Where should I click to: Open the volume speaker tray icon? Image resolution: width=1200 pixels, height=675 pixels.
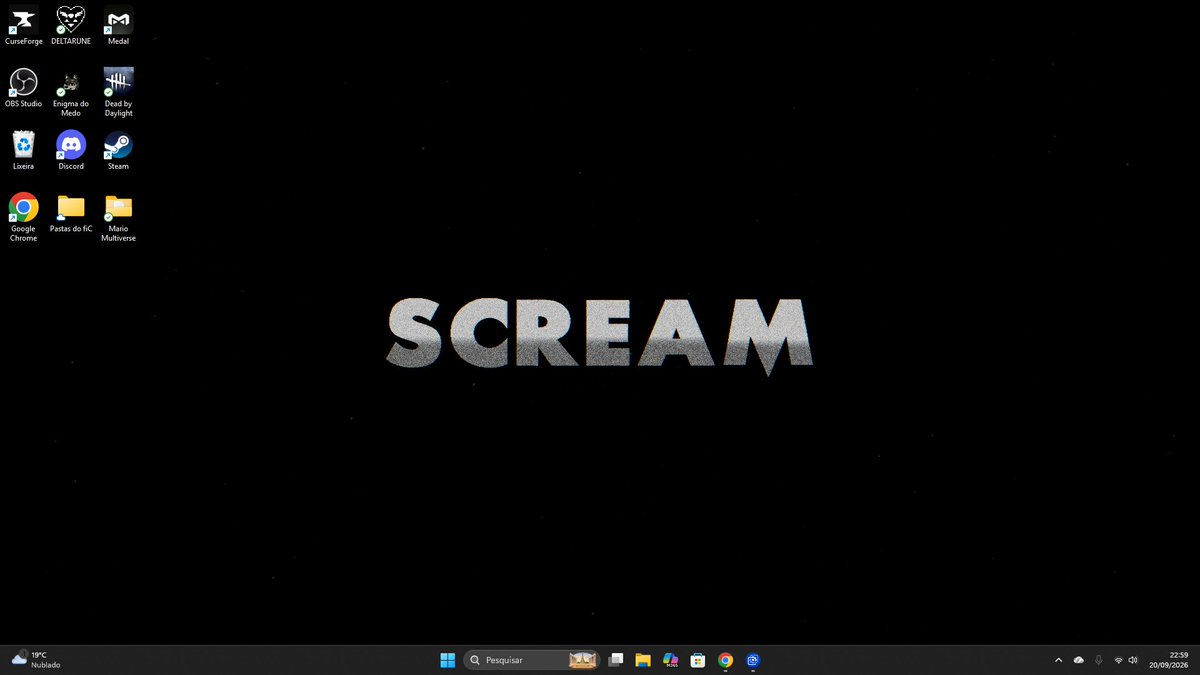point(1133,660)
